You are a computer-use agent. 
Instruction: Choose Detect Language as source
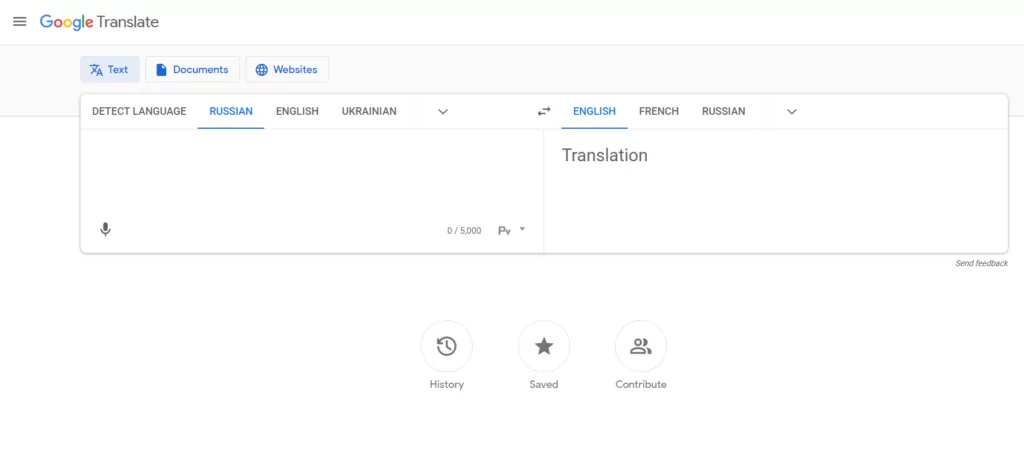pyautogui.click(x=139, y=112)
